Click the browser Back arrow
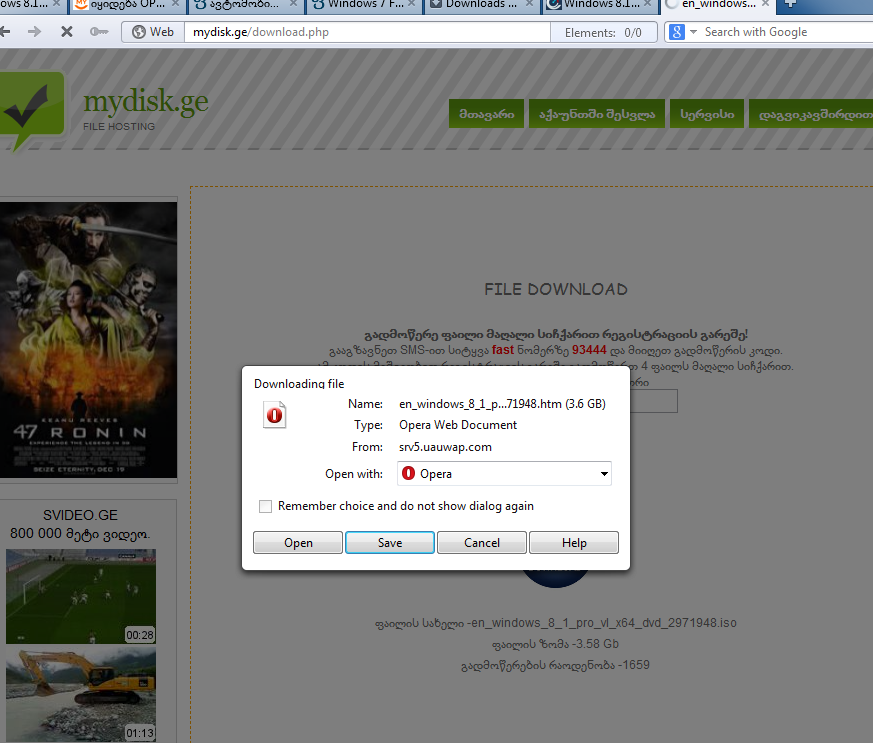 5,32
